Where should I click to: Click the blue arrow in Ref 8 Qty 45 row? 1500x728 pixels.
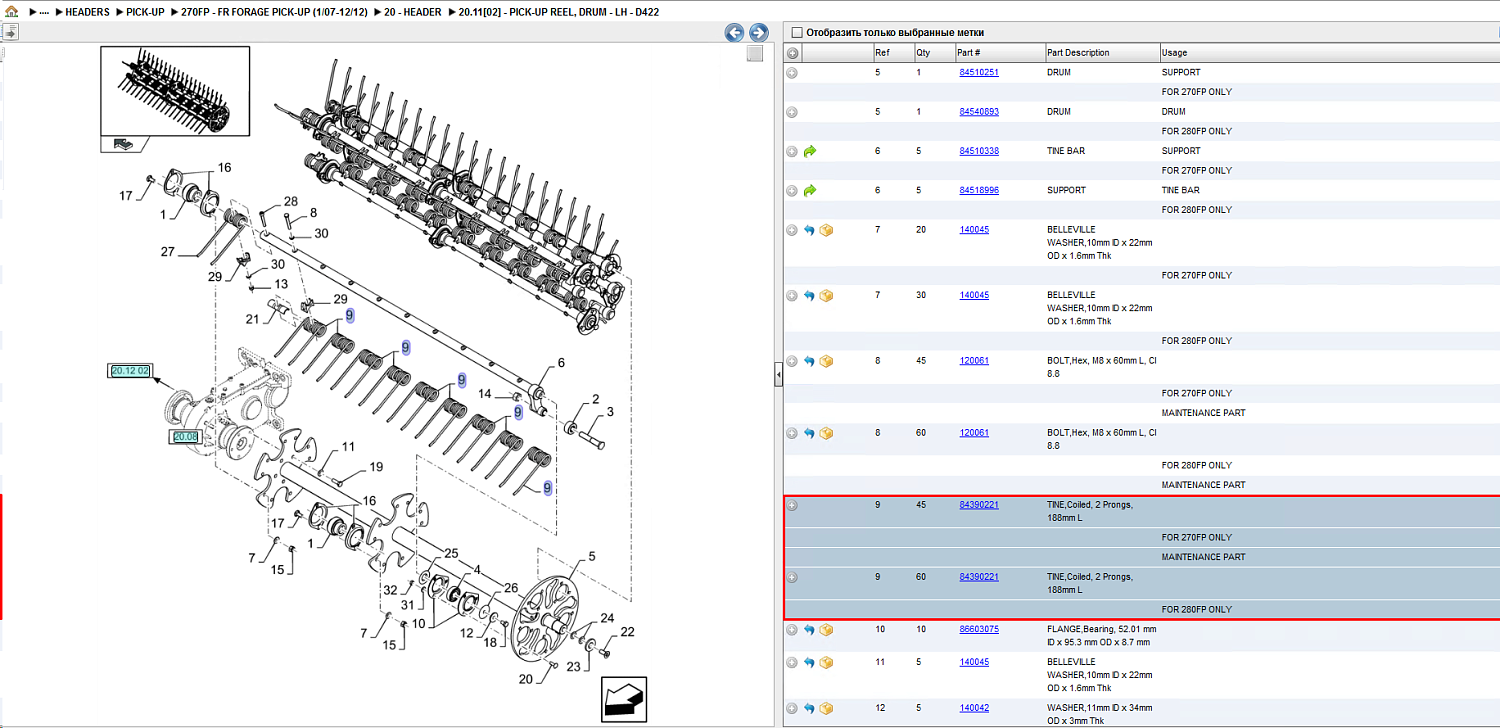pos(810,361)
